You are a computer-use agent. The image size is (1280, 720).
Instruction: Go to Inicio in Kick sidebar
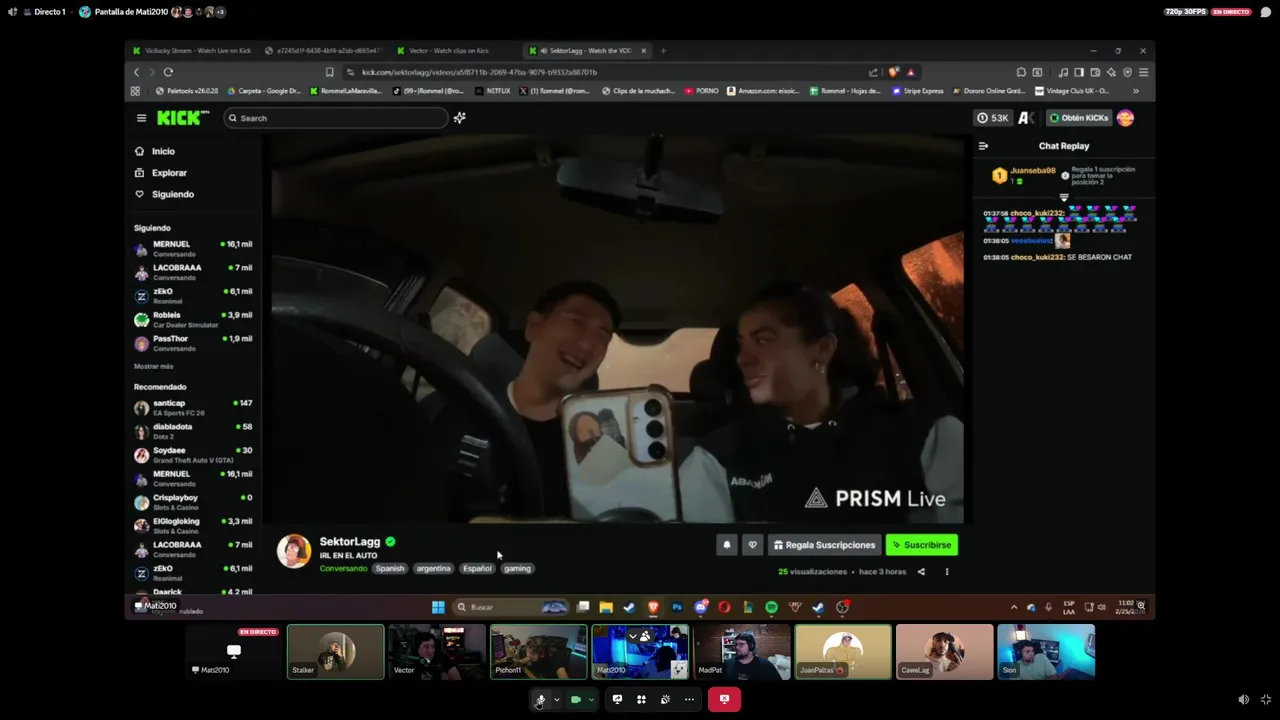163,151
